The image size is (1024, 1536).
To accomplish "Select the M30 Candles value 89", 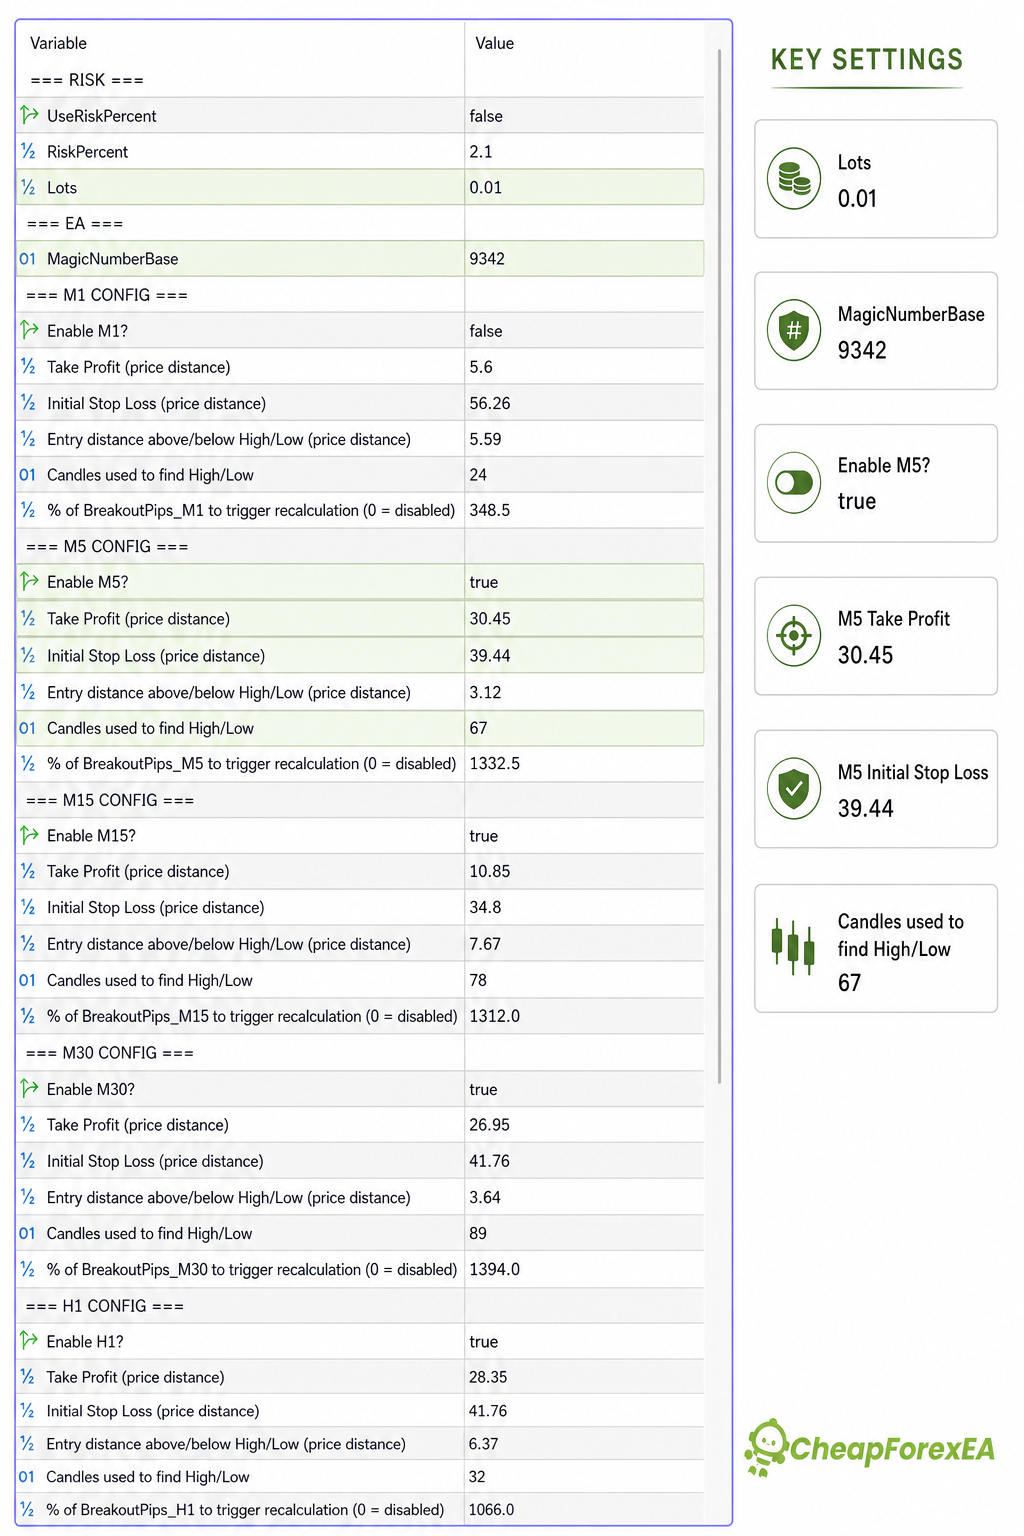I will [x=478, y=1234].
